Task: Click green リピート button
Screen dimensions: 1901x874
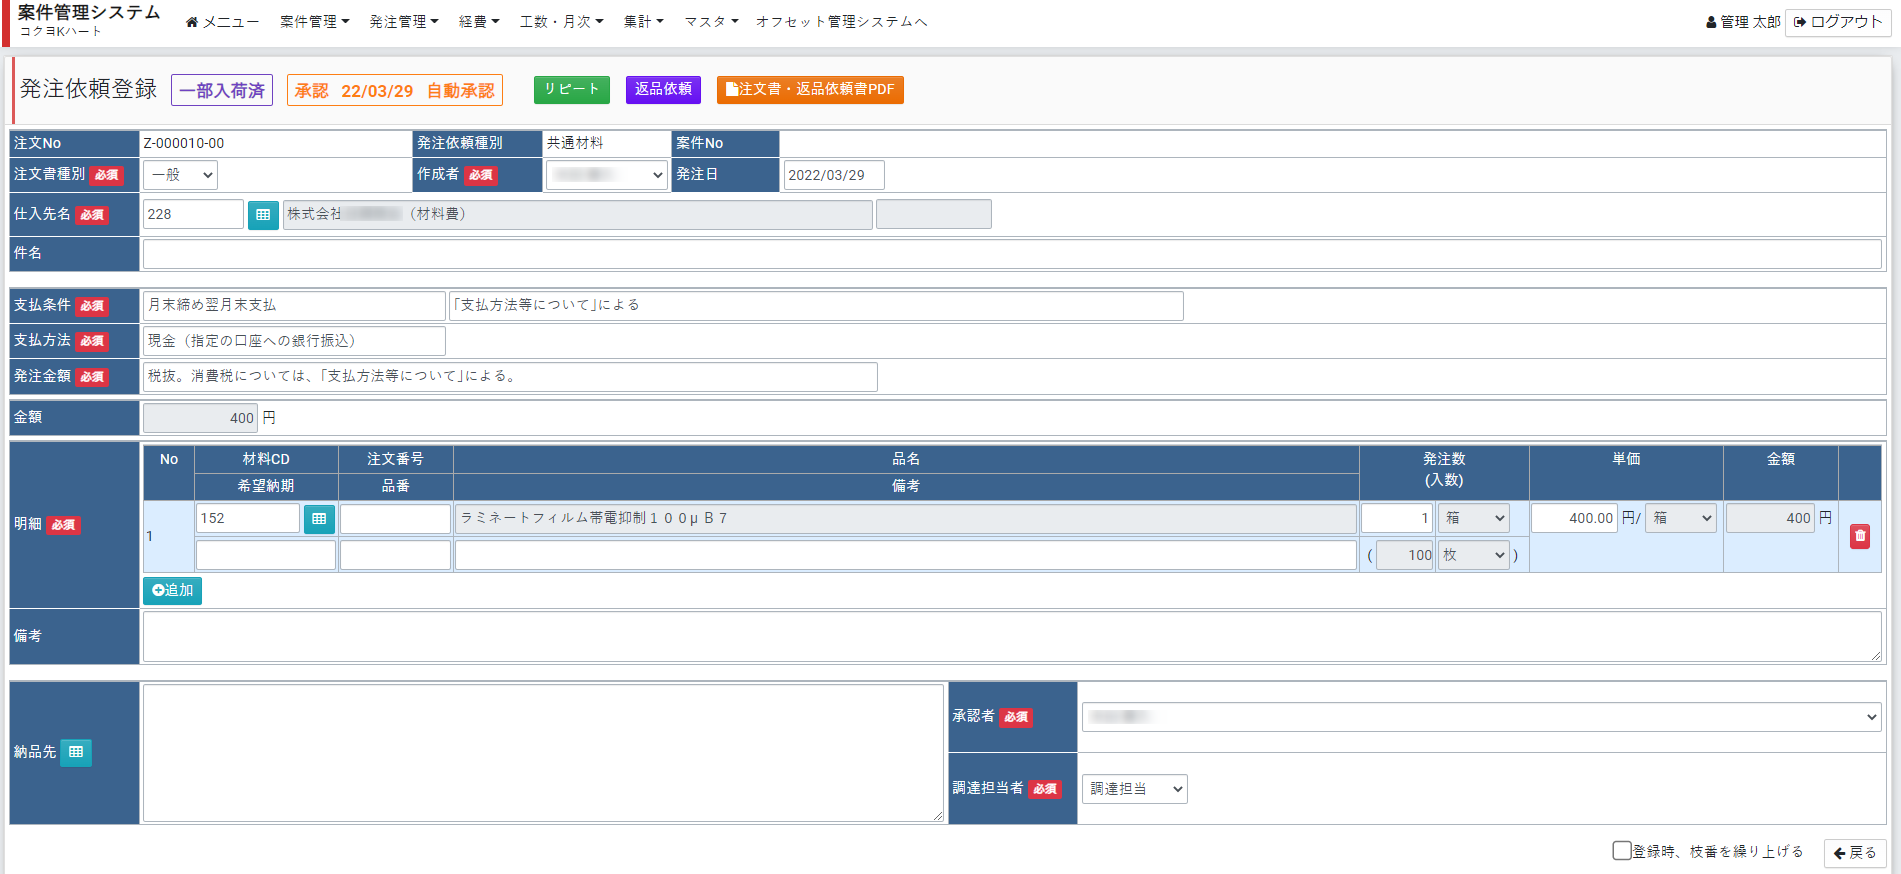Action: tap(571, 90)
